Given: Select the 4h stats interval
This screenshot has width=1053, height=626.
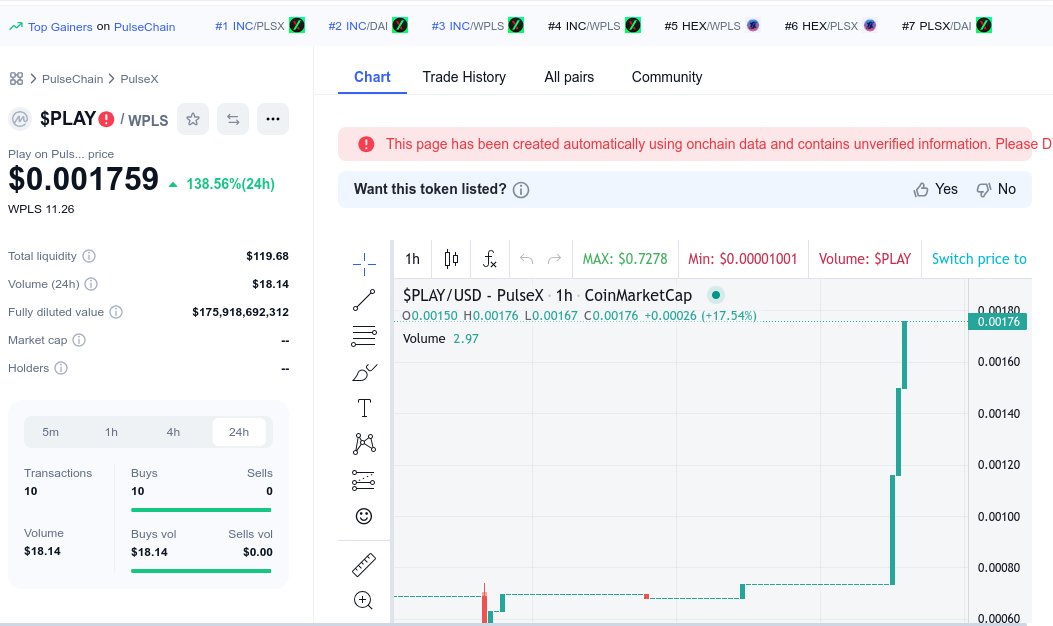Looking at the screenshot, I should tap(173, 432).
